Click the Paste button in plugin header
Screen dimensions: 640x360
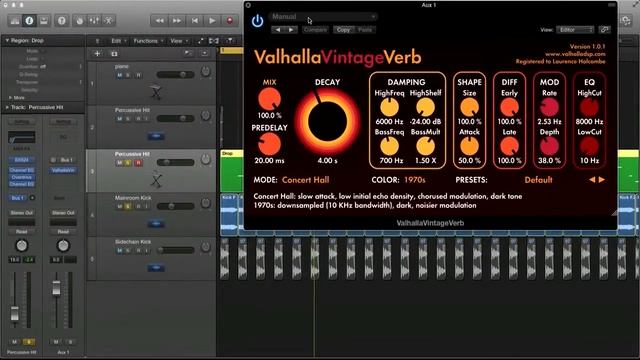pos(364,30)
